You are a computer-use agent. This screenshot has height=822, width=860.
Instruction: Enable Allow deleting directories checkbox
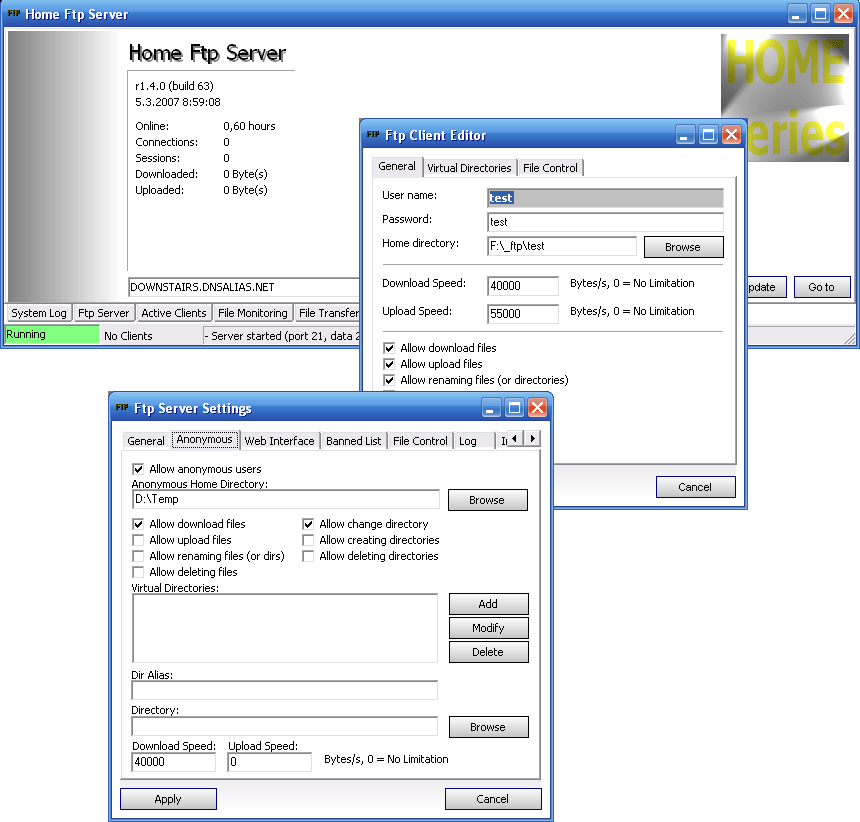tap(308, 555)
